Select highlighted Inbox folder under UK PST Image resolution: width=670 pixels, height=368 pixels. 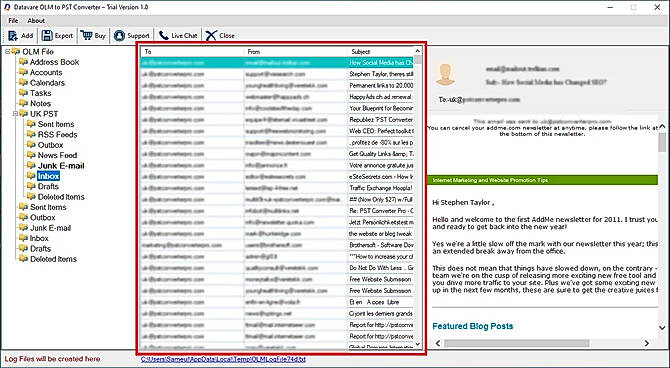point(48,176)
